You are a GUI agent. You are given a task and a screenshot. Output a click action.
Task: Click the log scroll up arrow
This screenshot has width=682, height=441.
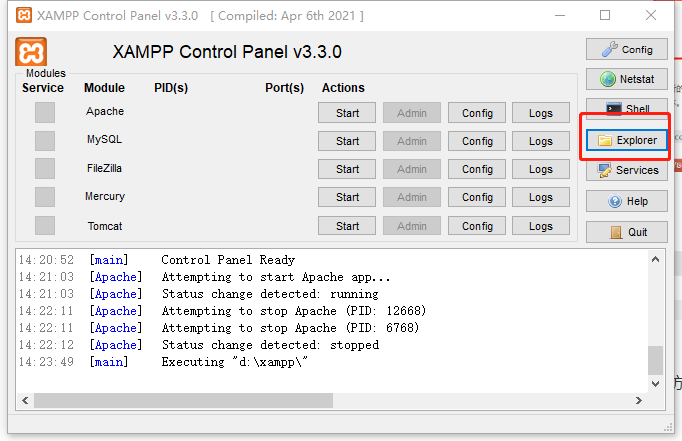click(655, 259)
